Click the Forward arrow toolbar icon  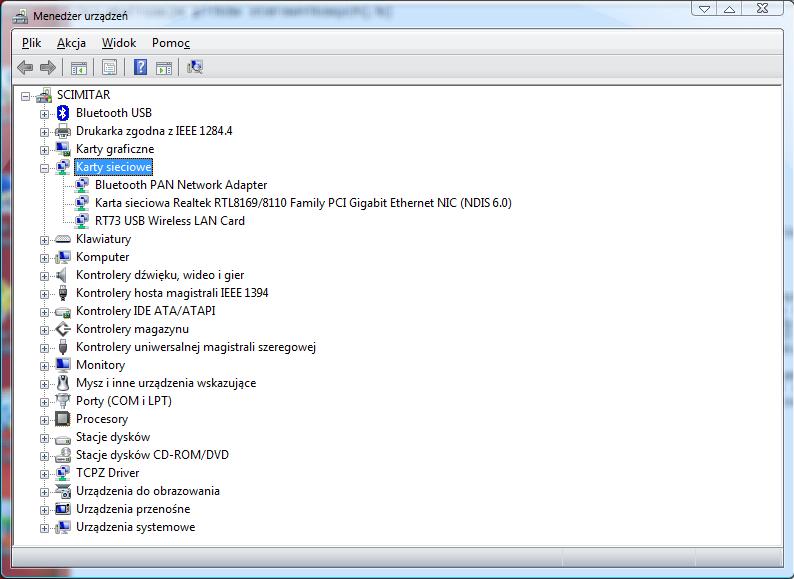pos(48,67)
